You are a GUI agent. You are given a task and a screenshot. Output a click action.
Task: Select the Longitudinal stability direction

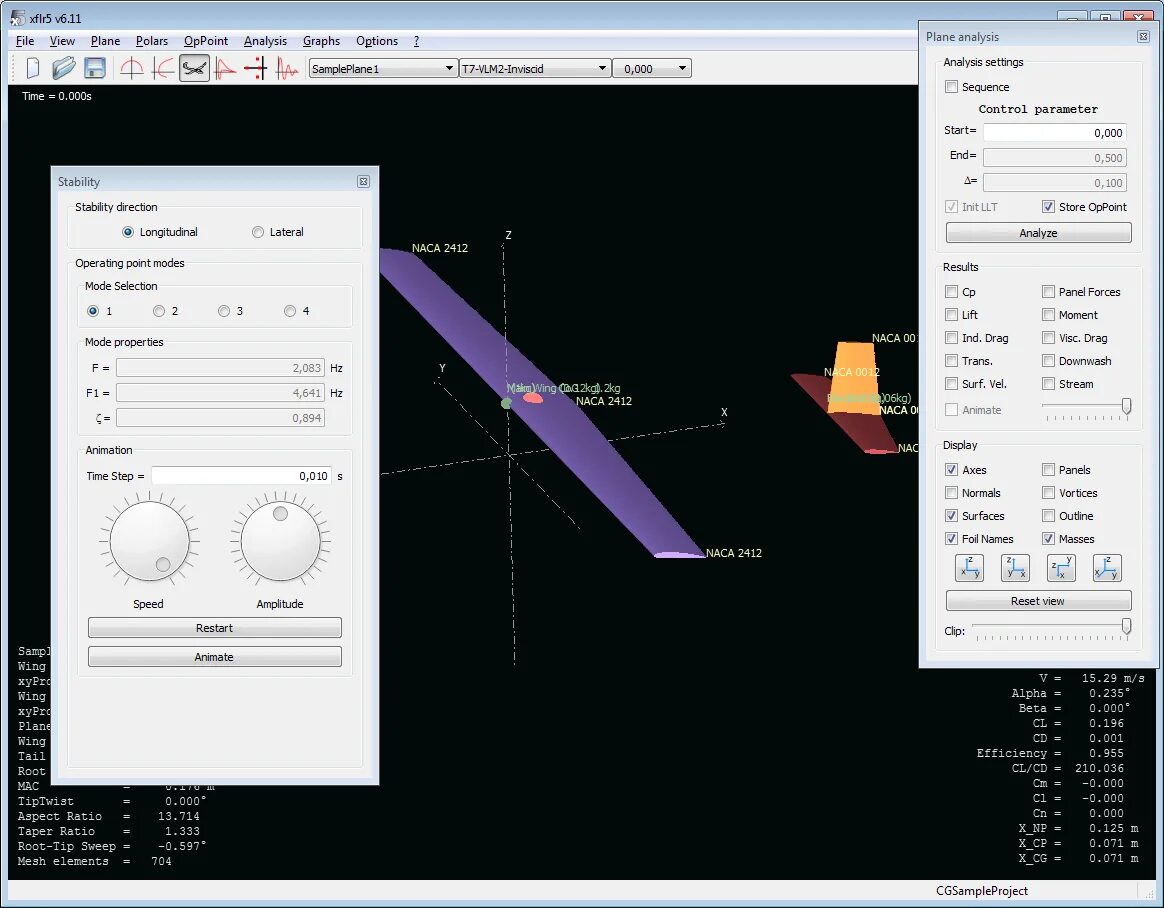coord(160,232)
